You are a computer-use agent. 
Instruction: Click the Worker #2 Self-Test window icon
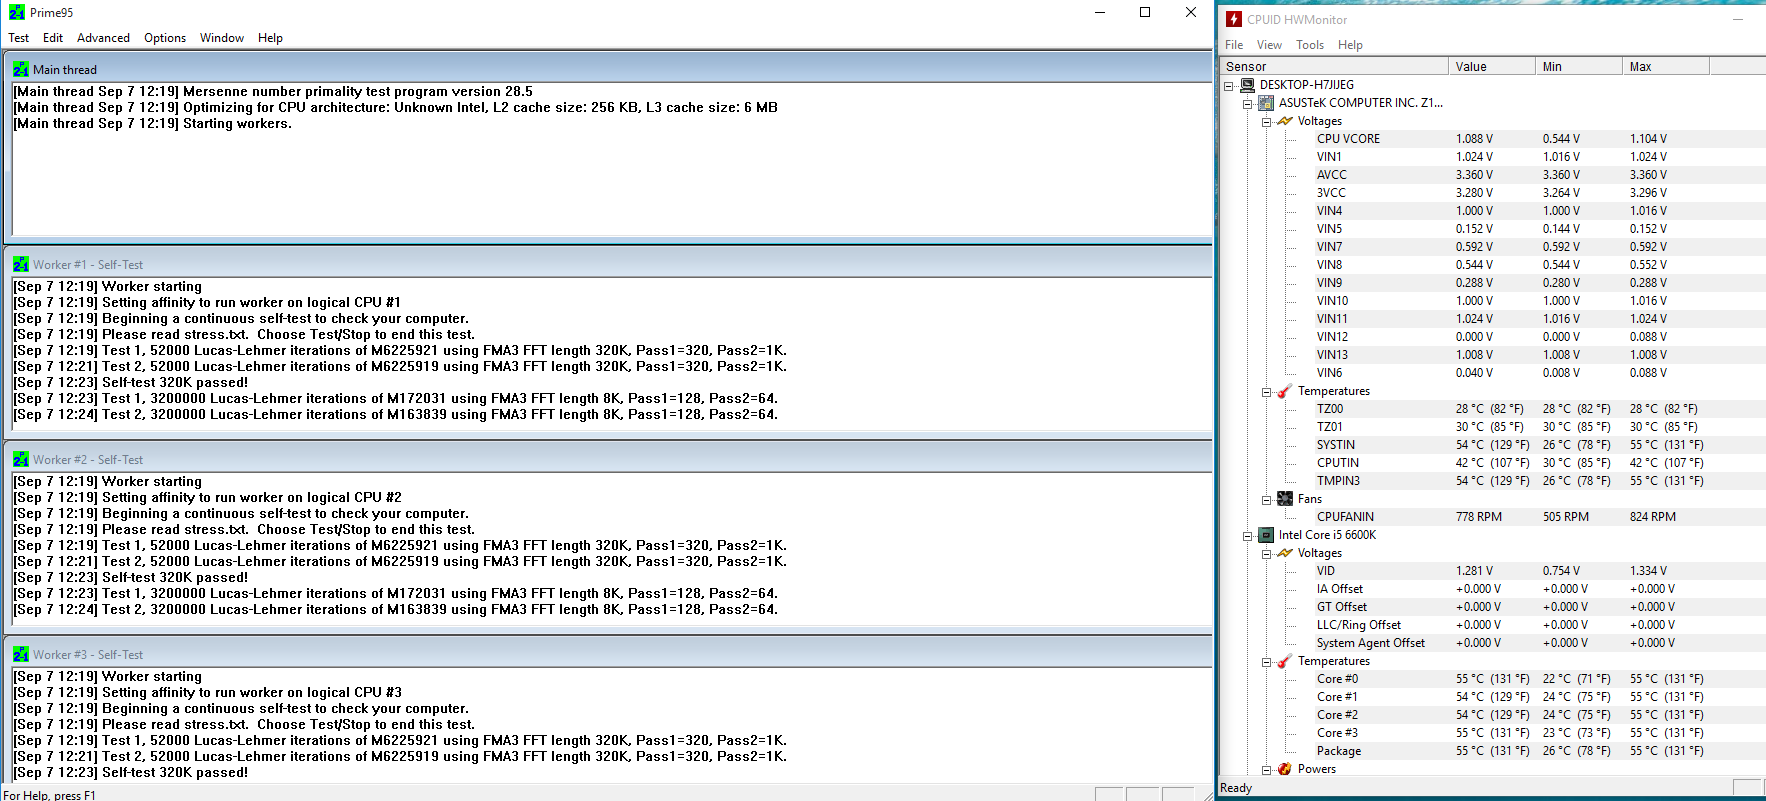[21, 460]
